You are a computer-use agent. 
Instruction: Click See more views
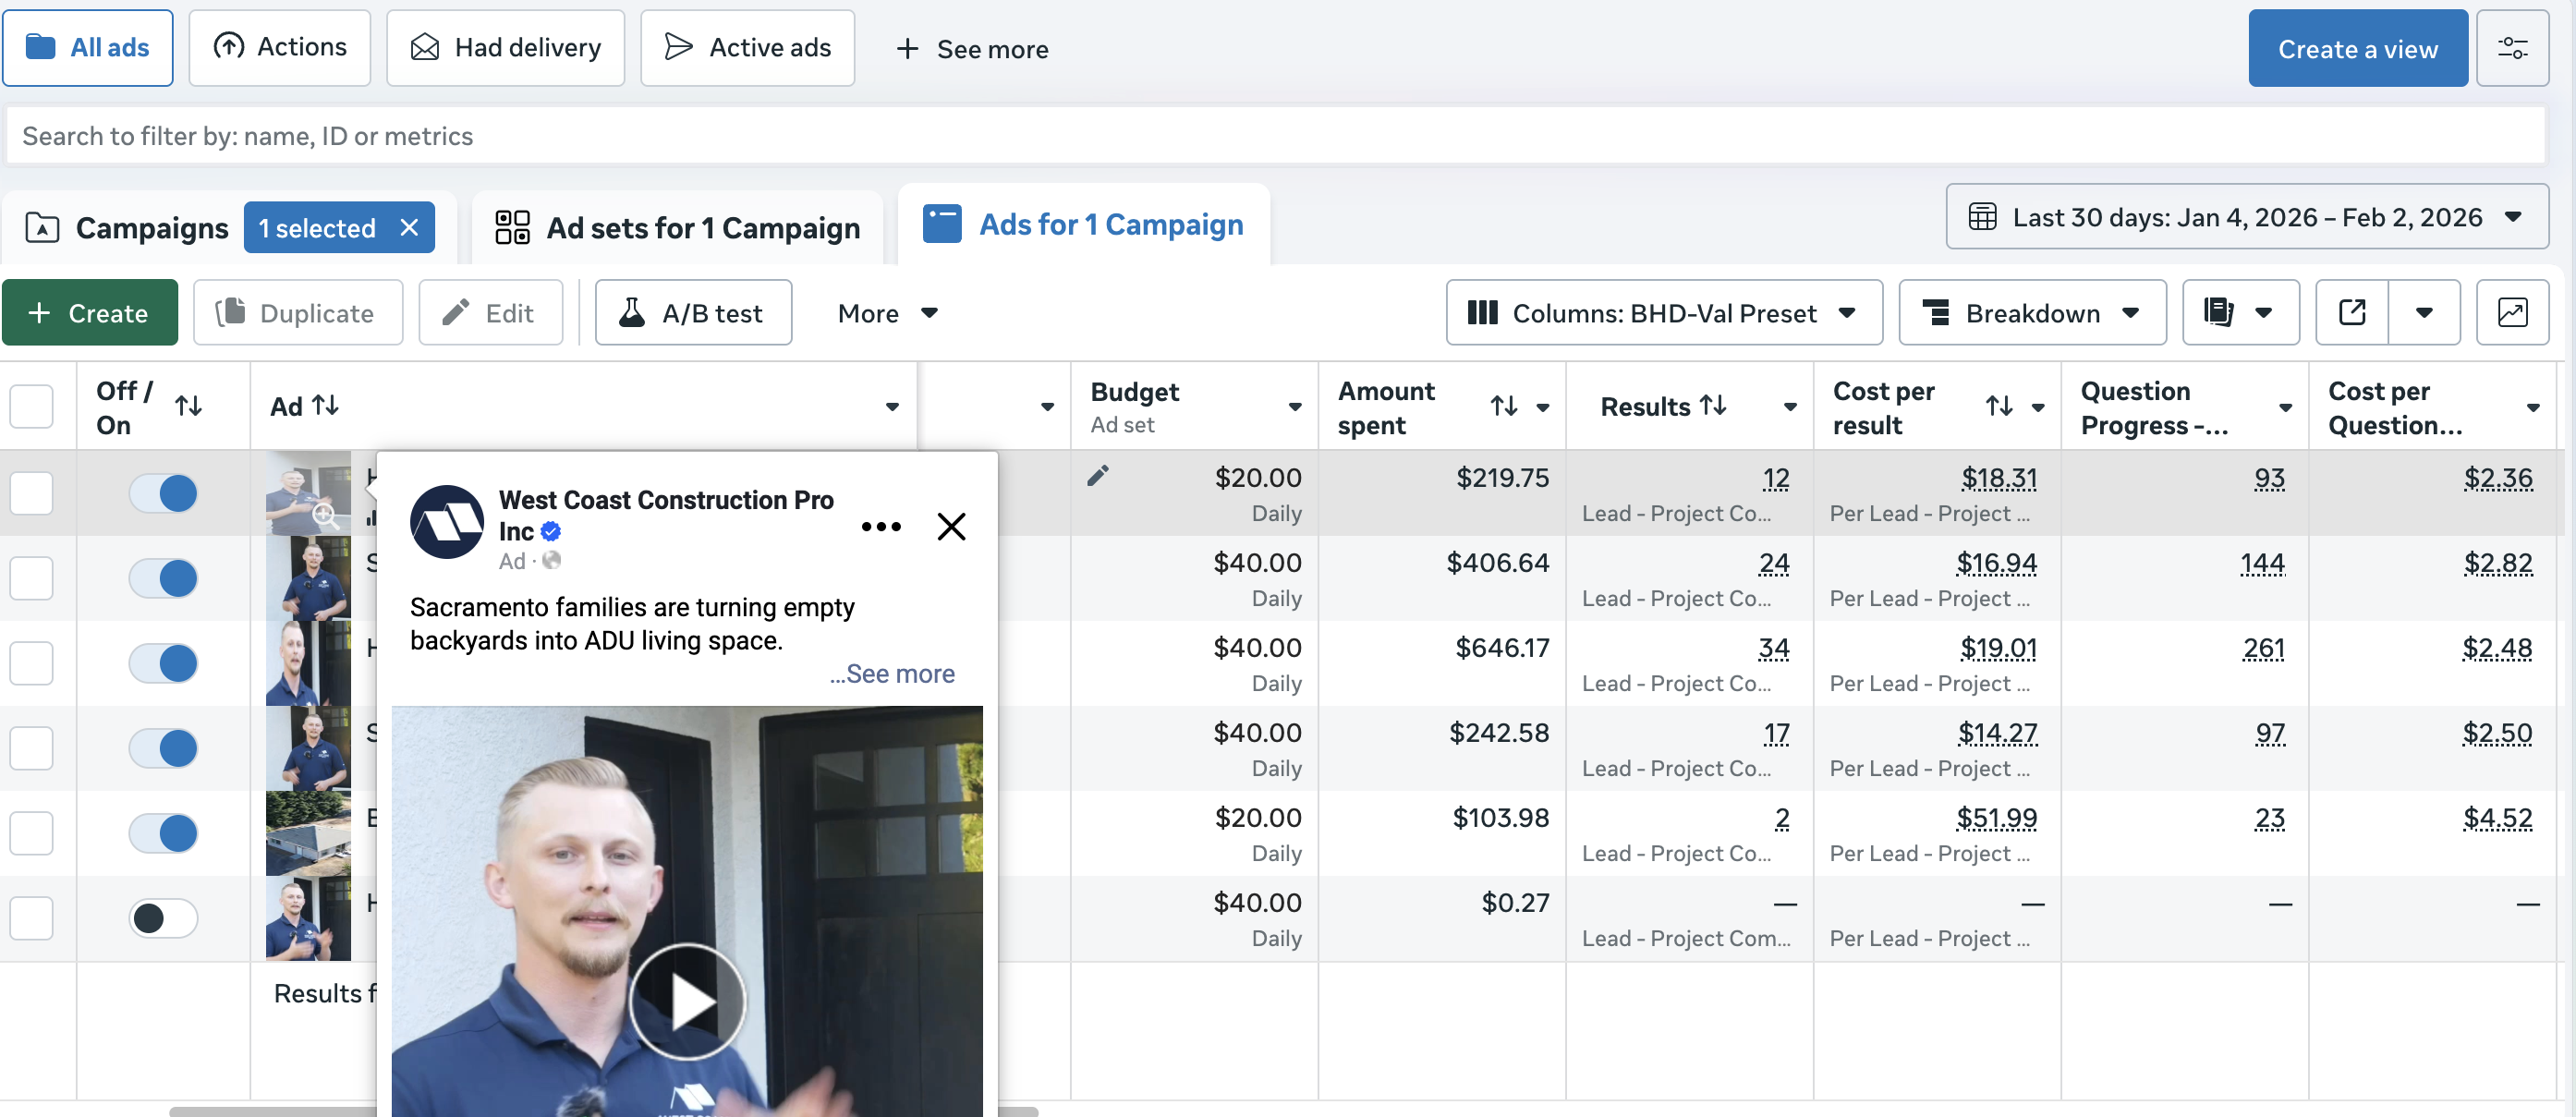click(x=973, y=49)
